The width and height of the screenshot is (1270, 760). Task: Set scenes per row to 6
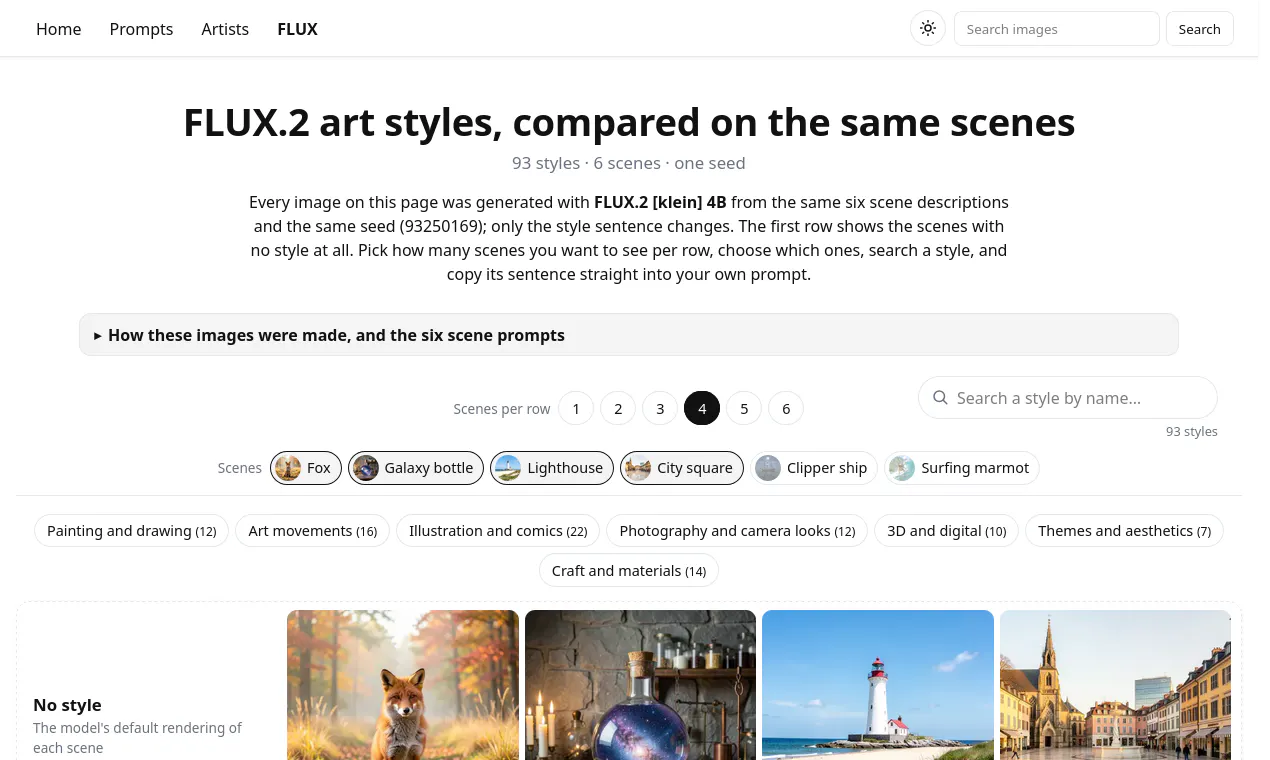pyautogui.click(x=786, y=408)
